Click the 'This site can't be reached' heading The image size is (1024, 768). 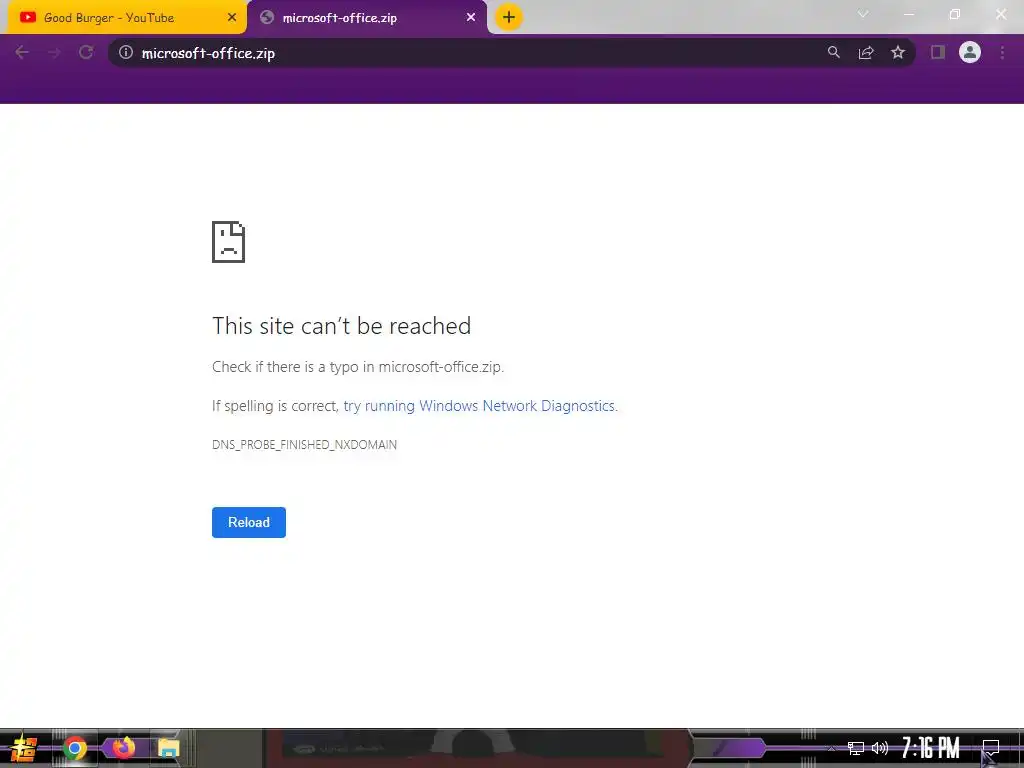342,326
